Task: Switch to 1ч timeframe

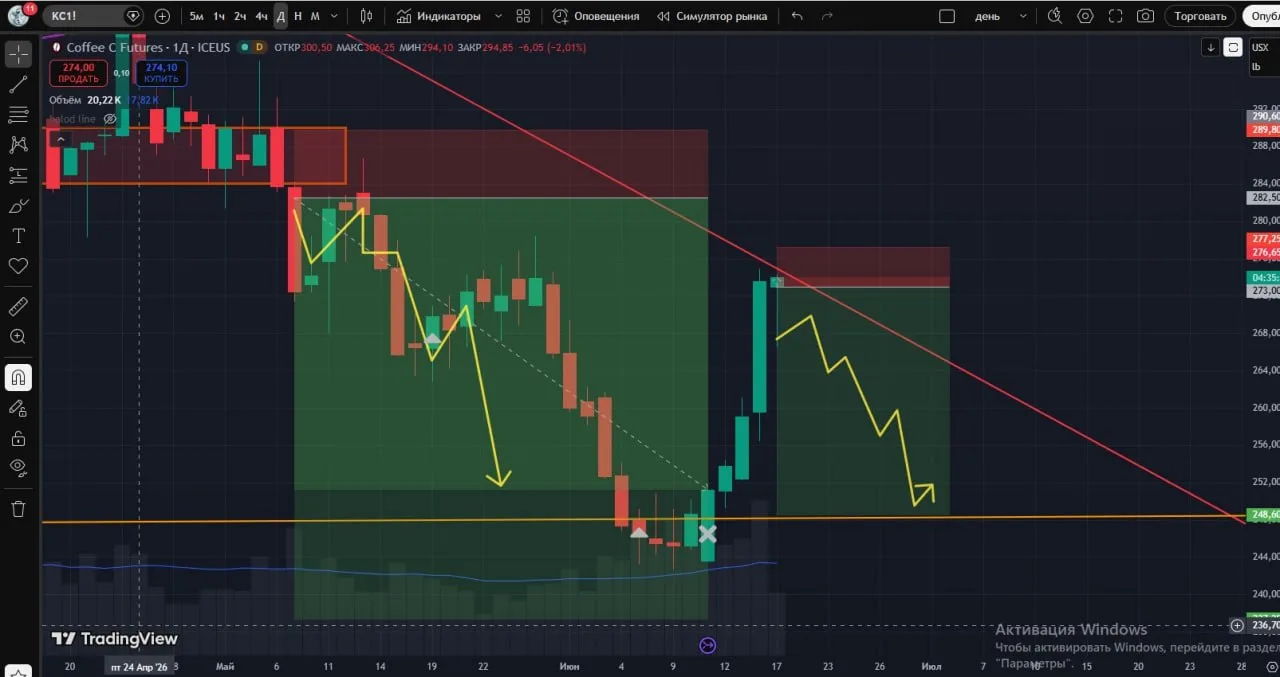Action: click(x=219, y=16)
